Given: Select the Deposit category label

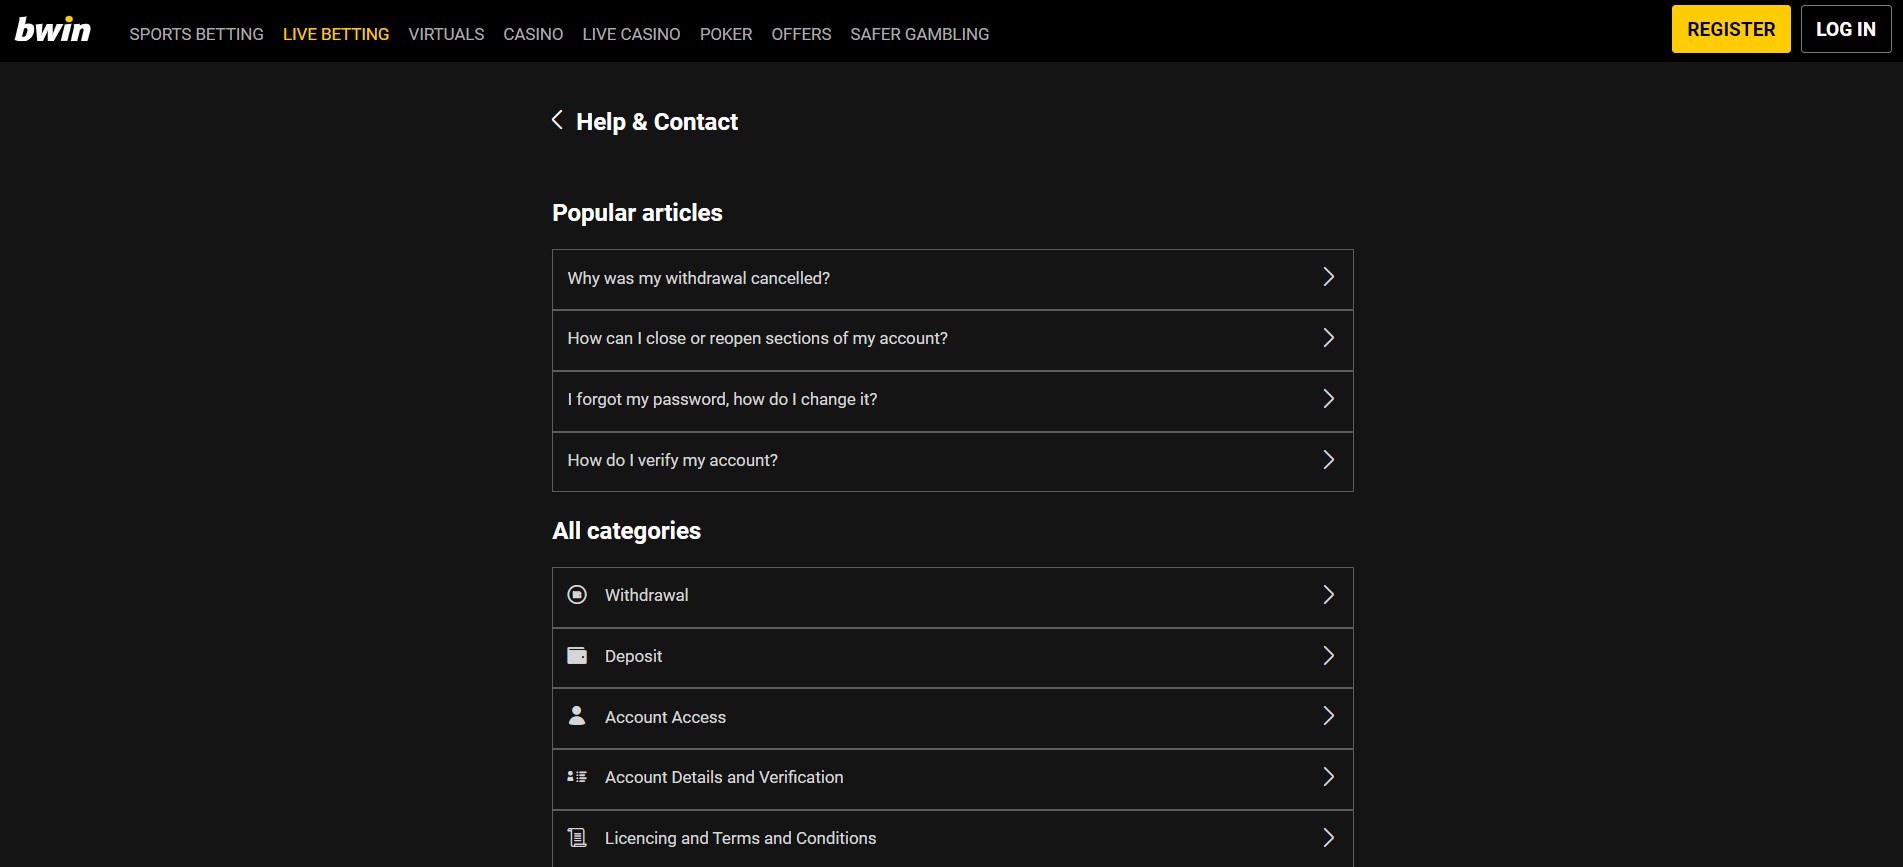Looking at the screenshot, I should pyautogui.click(x=633, y=656).
